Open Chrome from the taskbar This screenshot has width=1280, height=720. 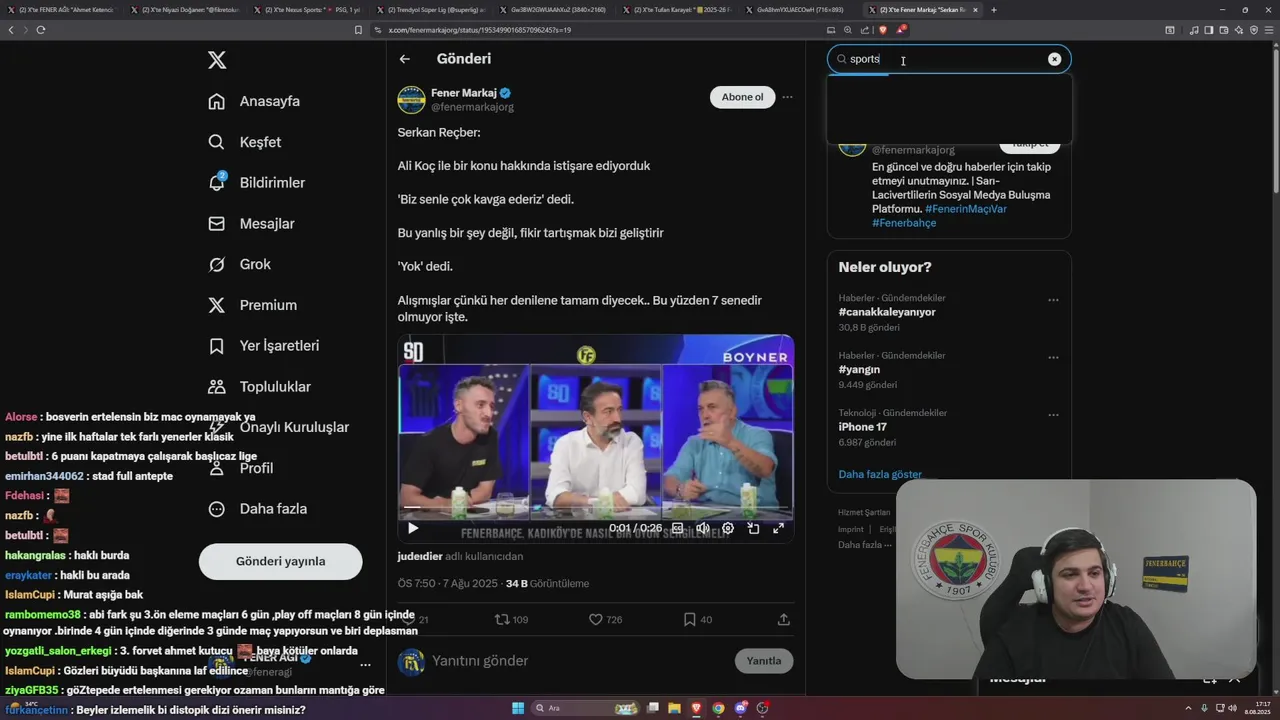pyautogui.click(x=718, y=708)
